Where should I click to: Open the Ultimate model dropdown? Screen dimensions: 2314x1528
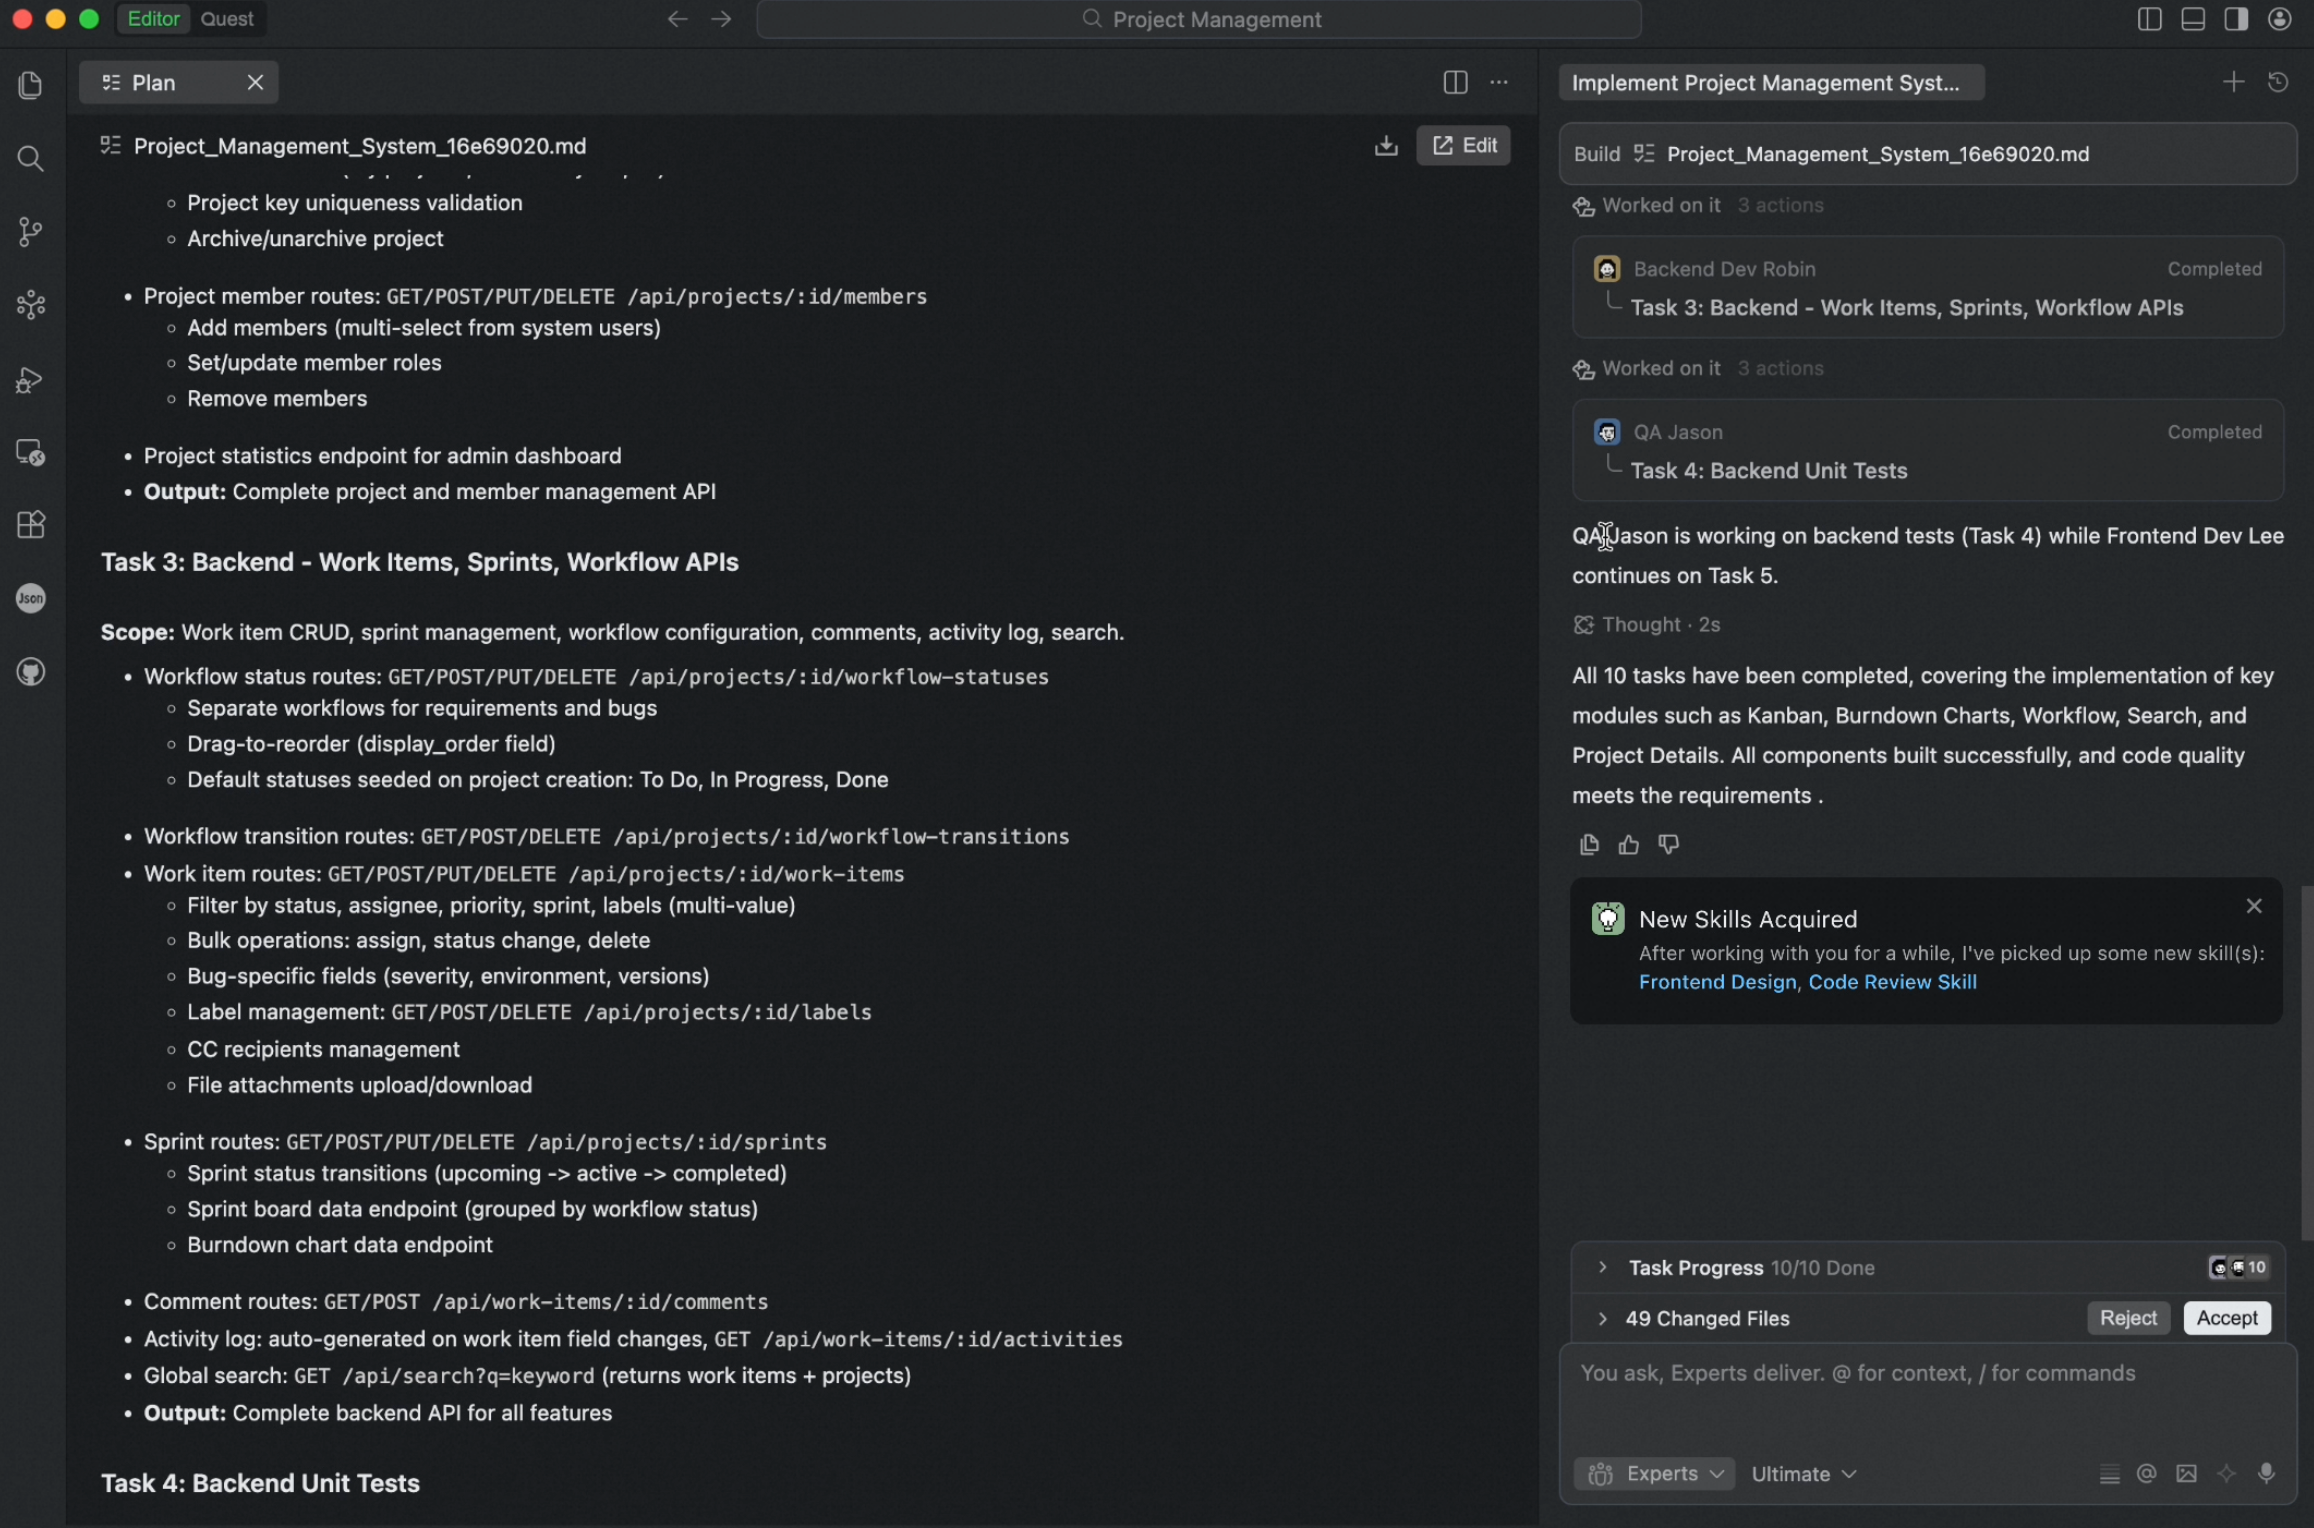pyautogui.click(x=1803, y=1473)
